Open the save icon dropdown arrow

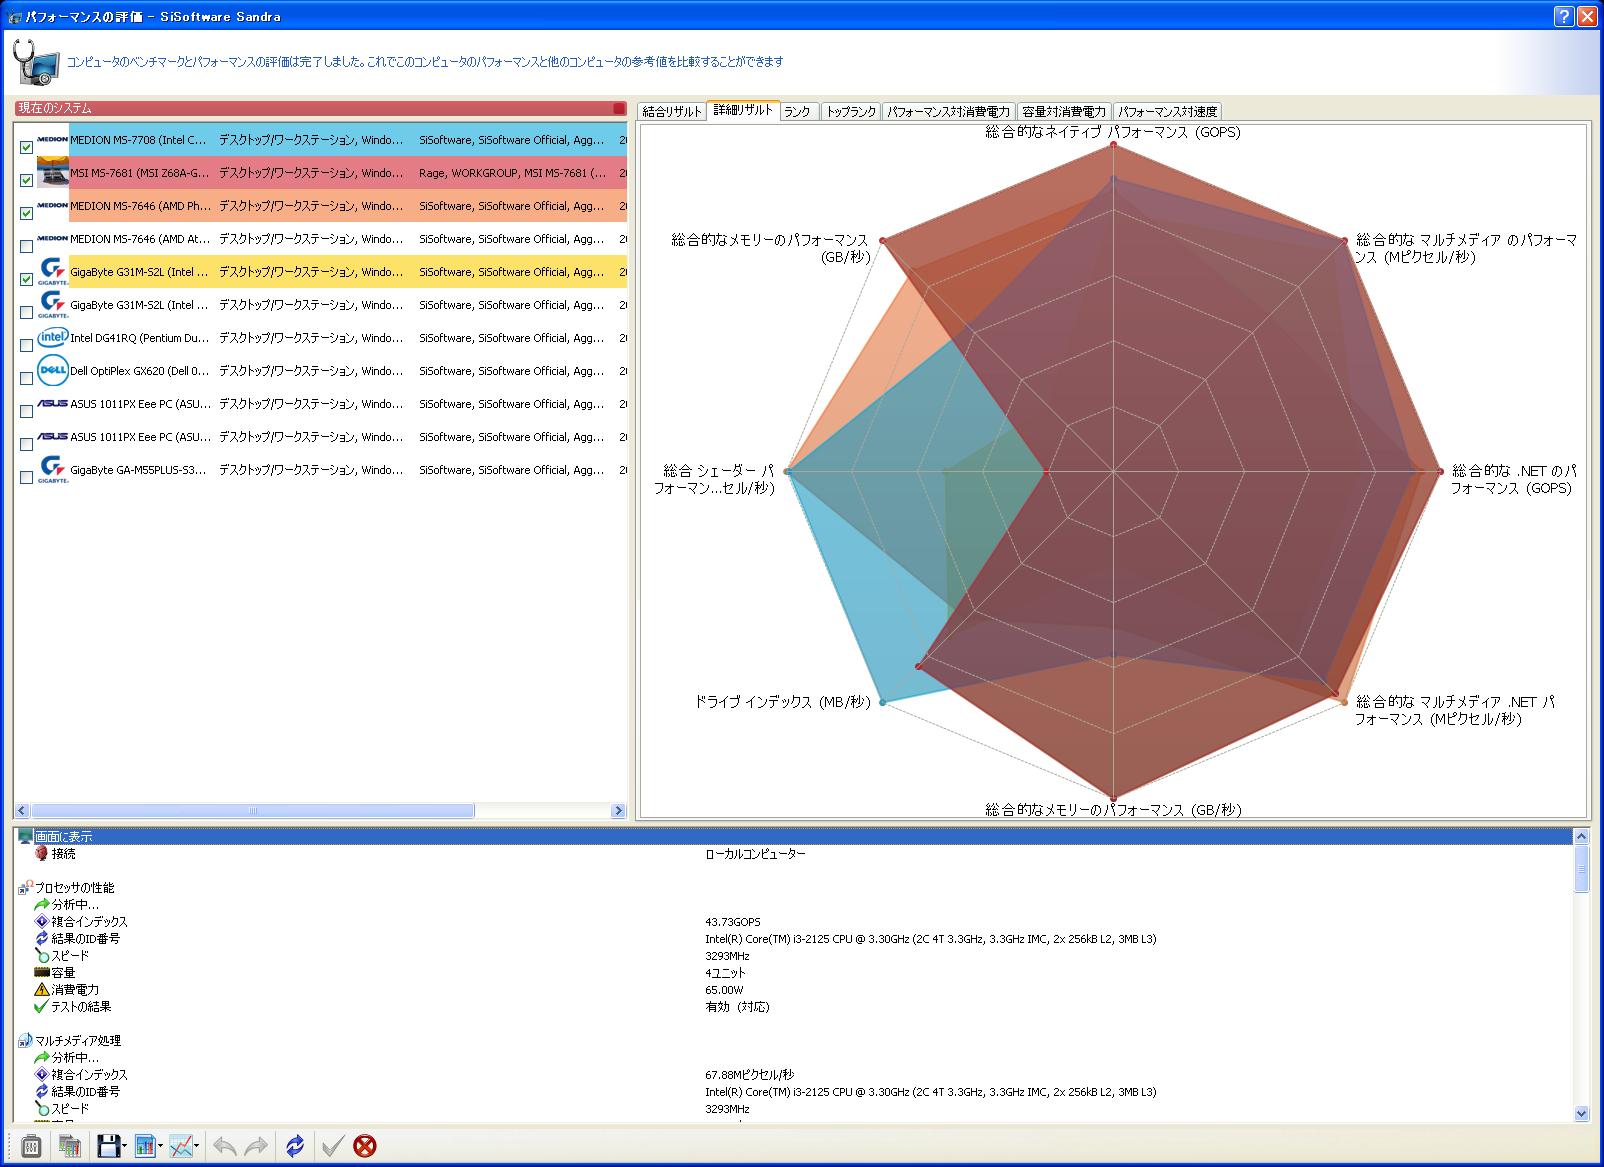(125, 1147)
